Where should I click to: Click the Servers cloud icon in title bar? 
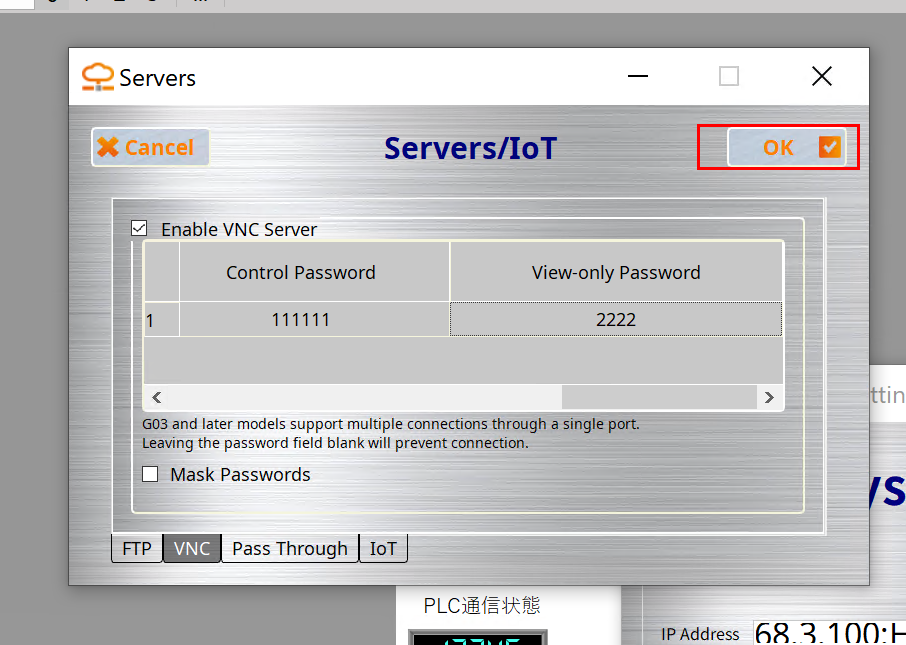[x=98, y=77]
